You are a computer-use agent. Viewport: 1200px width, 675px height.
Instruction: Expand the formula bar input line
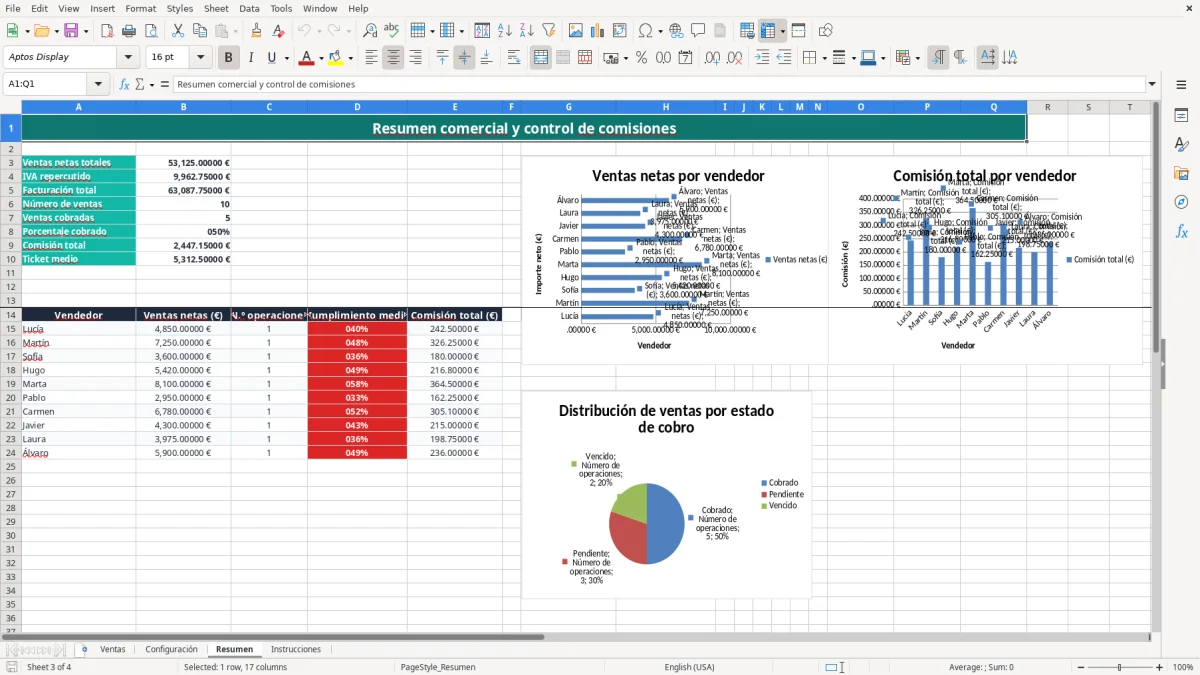pyautogui.click(x=1152, y=85)
